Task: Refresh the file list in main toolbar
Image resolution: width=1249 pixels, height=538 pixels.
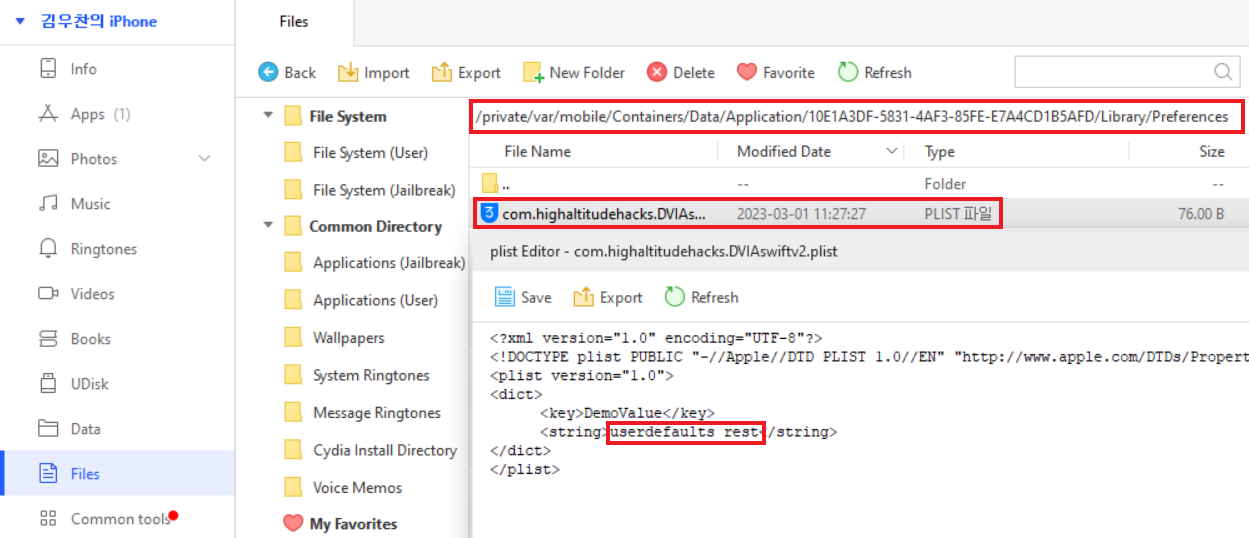Action: pos(874,72)
